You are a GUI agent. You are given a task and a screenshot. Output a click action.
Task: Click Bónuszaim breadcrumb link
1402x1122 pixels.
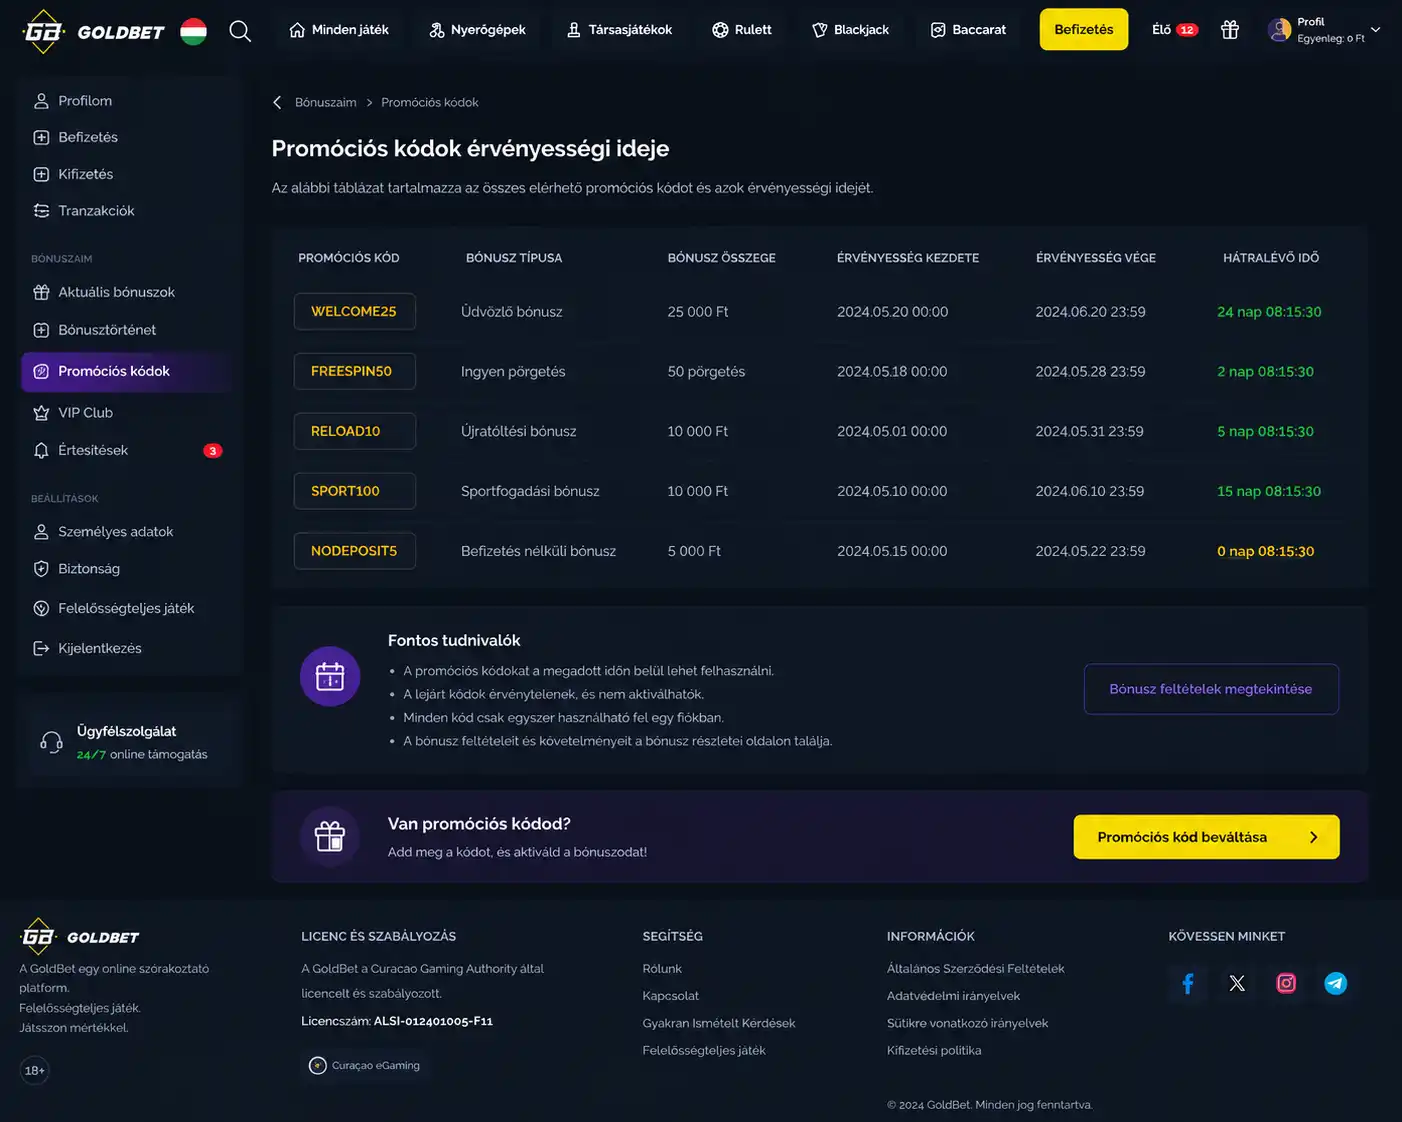tap(325, 102)
